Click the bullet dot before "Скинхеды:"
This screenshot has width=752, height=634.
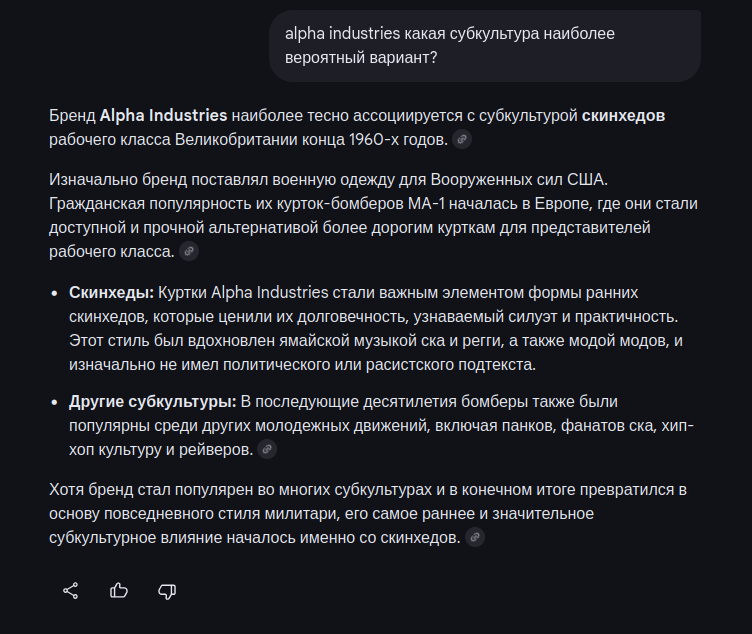(54, 293)
